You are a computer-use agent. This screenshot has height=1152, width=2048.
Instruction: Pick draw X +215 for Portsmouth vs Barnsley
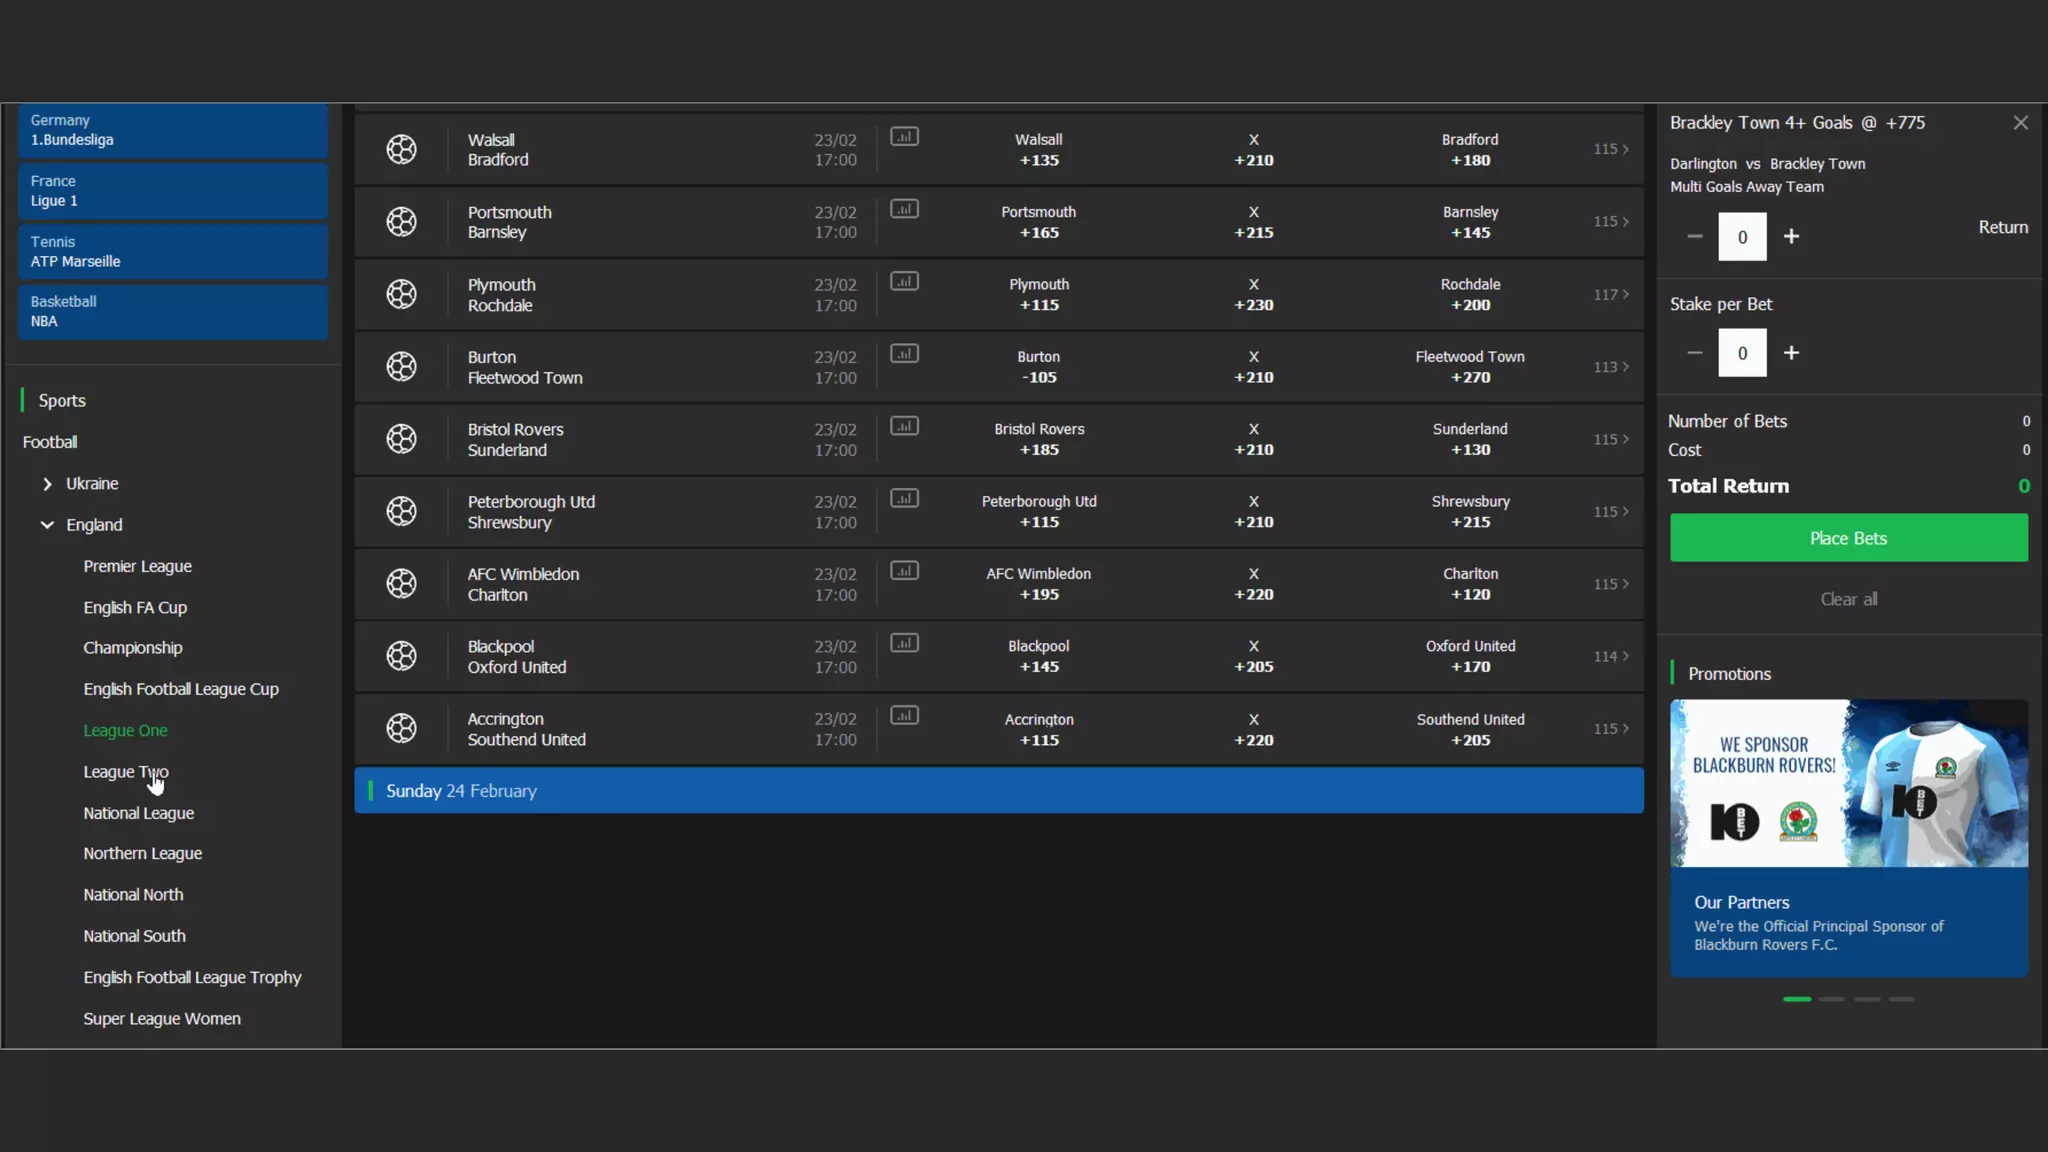[1253, 222]
